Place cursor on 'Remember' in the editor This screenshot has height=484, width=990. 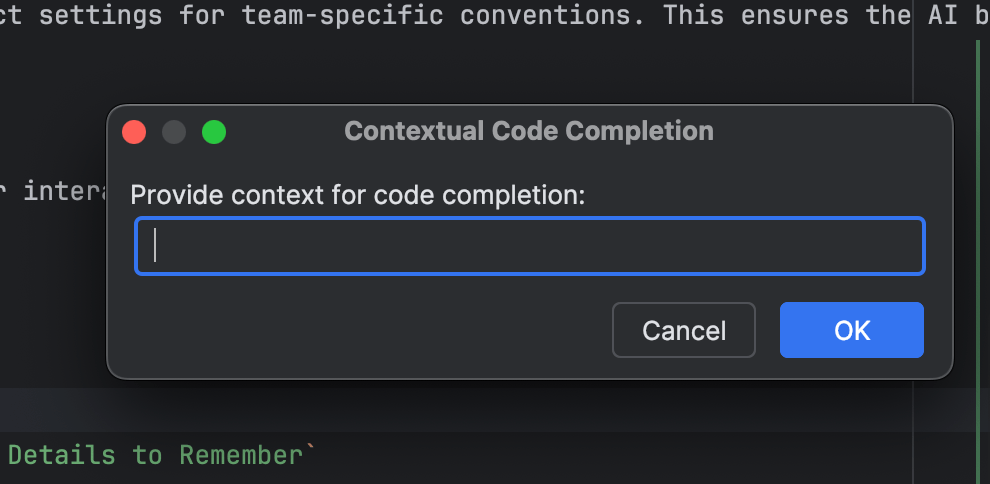(x=241, y=456)
